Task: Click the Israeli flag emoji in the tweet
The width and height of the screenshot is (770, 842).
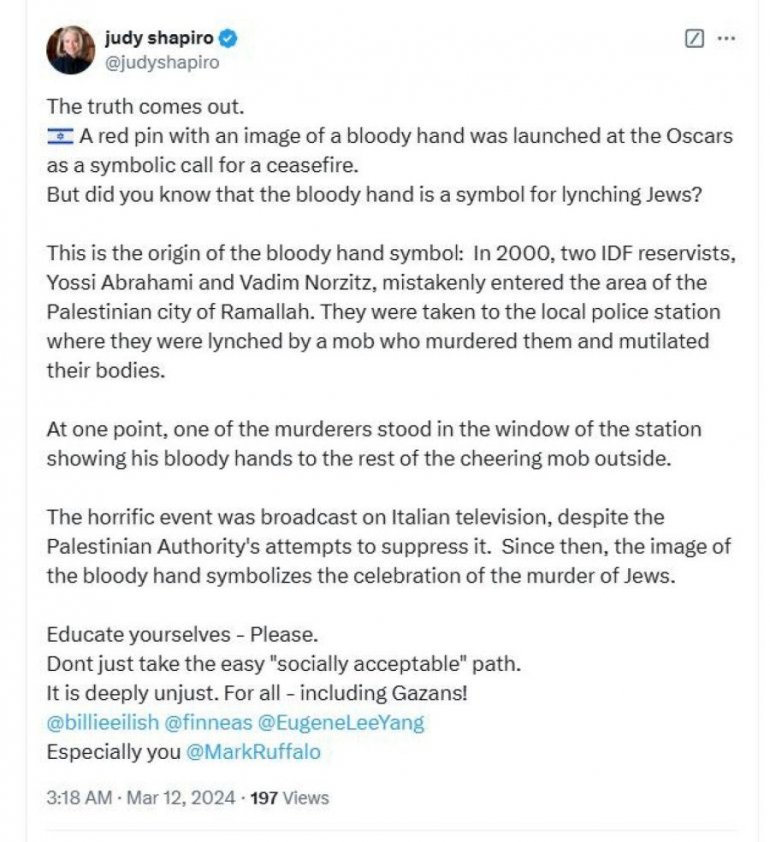Action: (60, 137)
